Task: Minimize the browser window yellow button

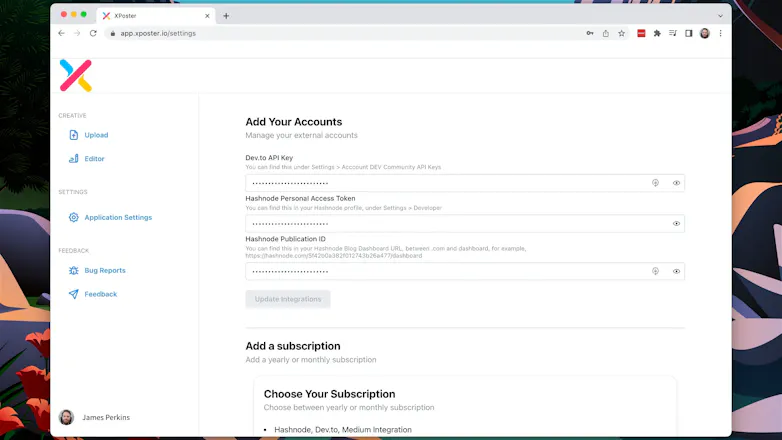Action: pos(74,14)
